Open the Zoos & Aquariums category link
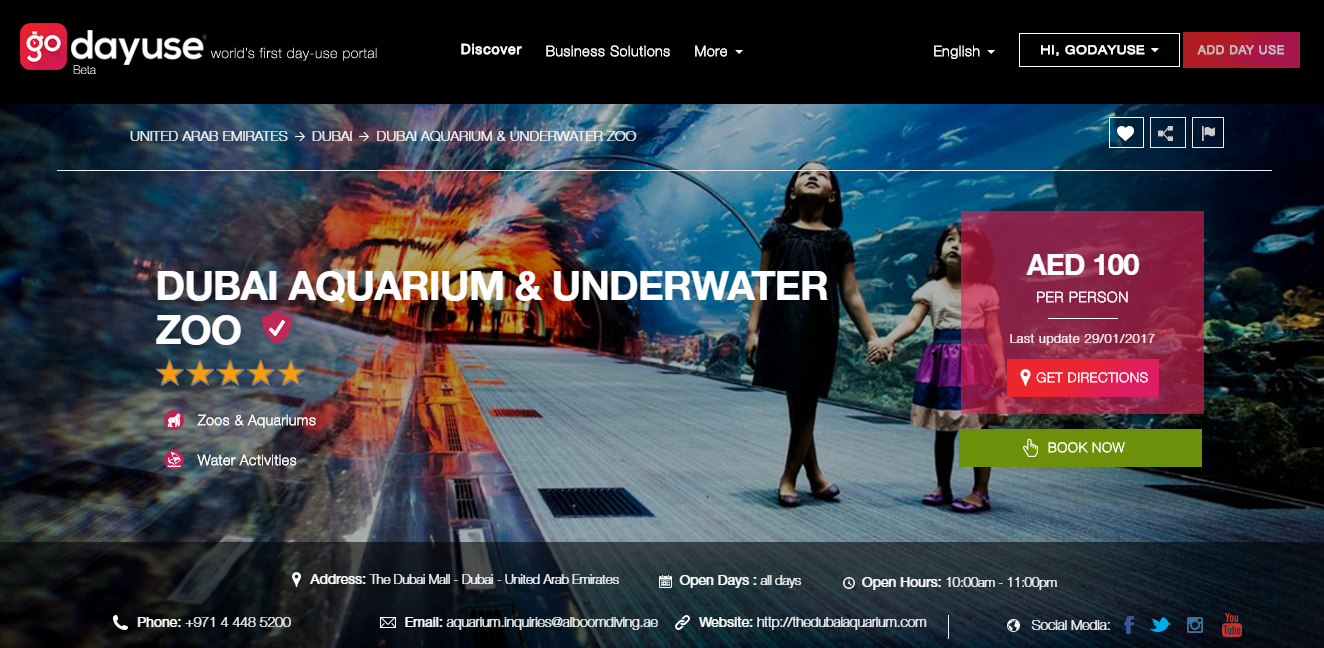 (x=257, y=421)
